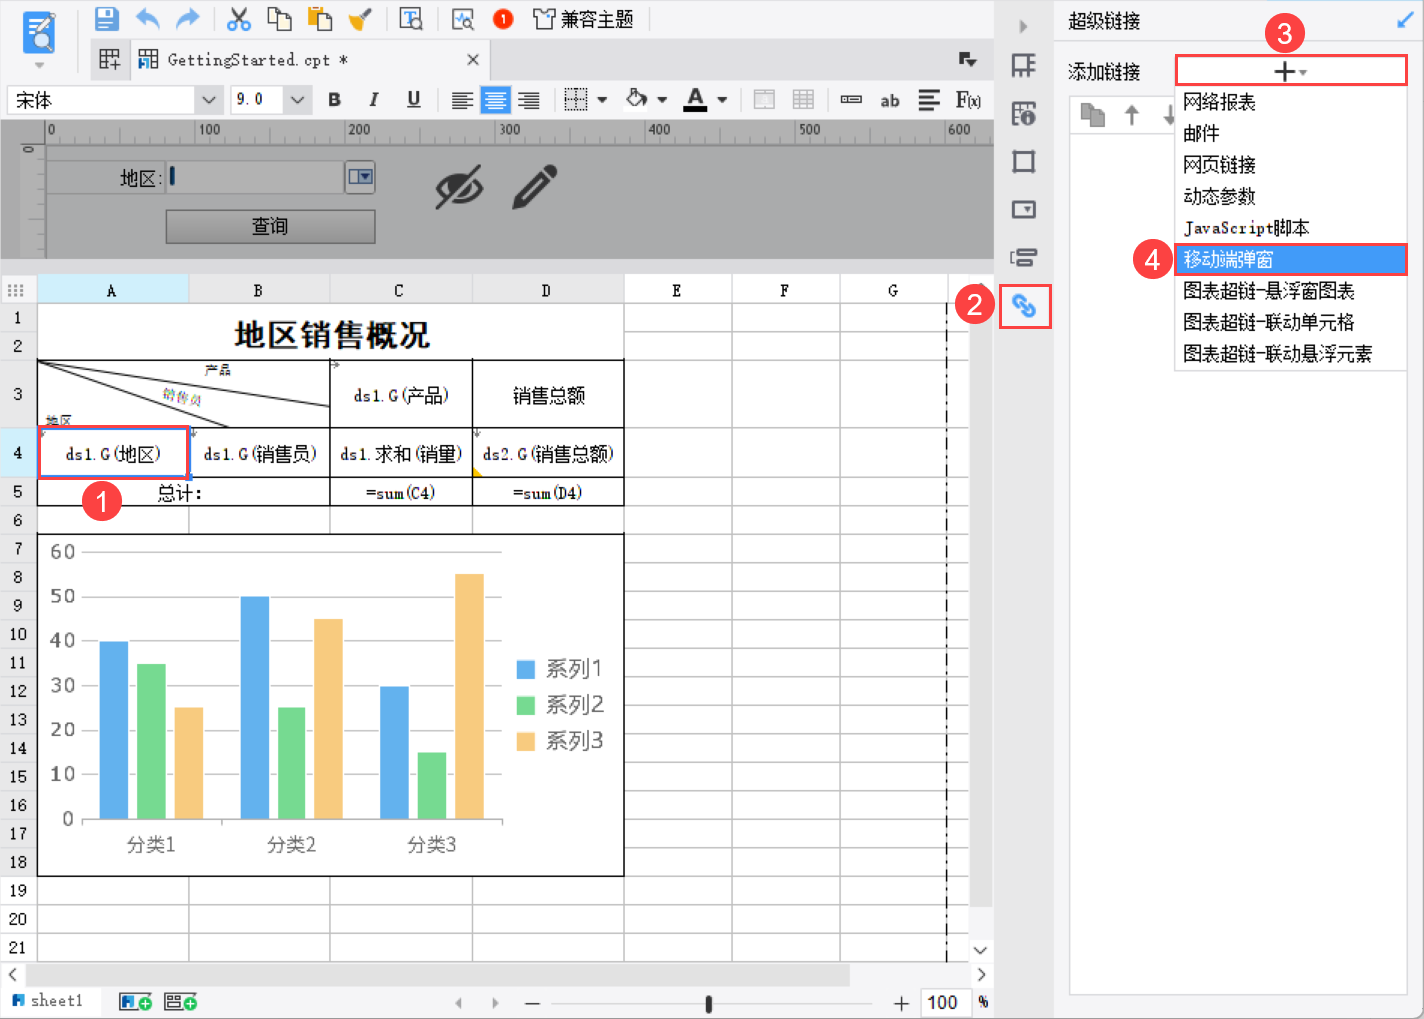Click the new template grid-plus icon
The image size is (1424, 1019).
(x=110, y=59)
